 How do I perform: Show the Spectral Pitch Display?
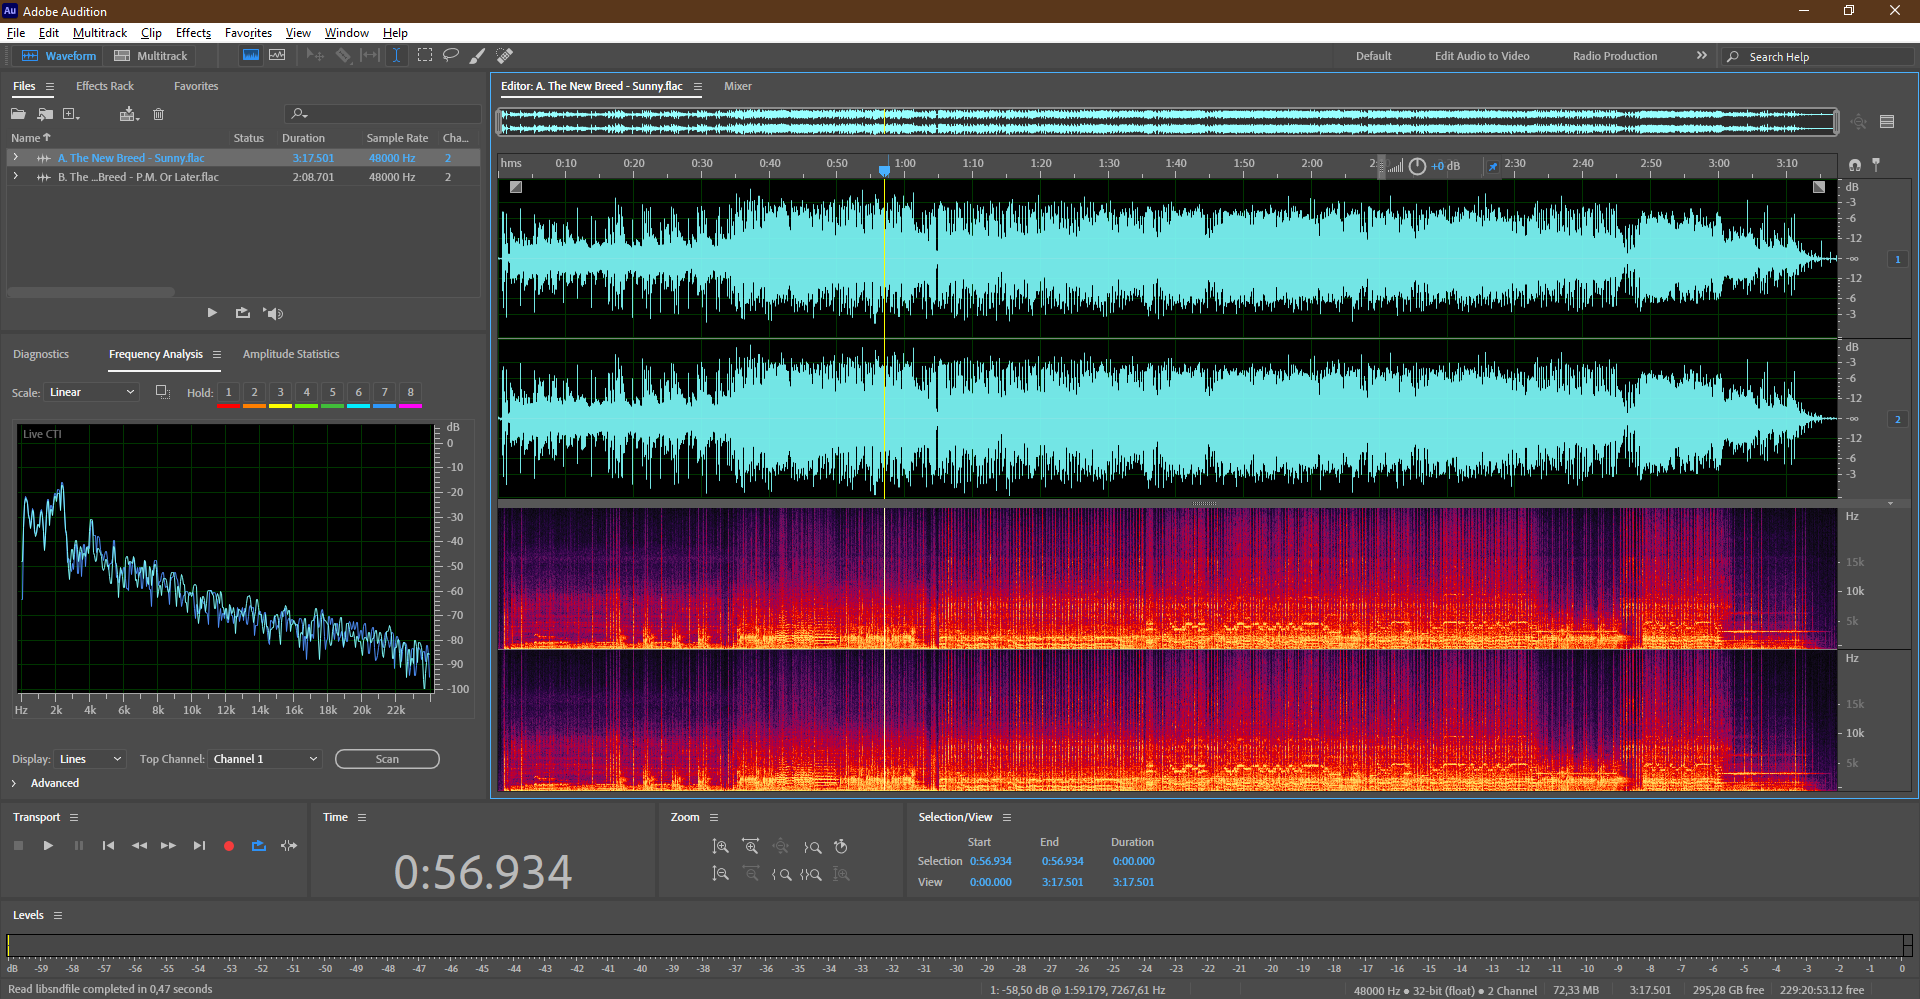coord(277,56)
